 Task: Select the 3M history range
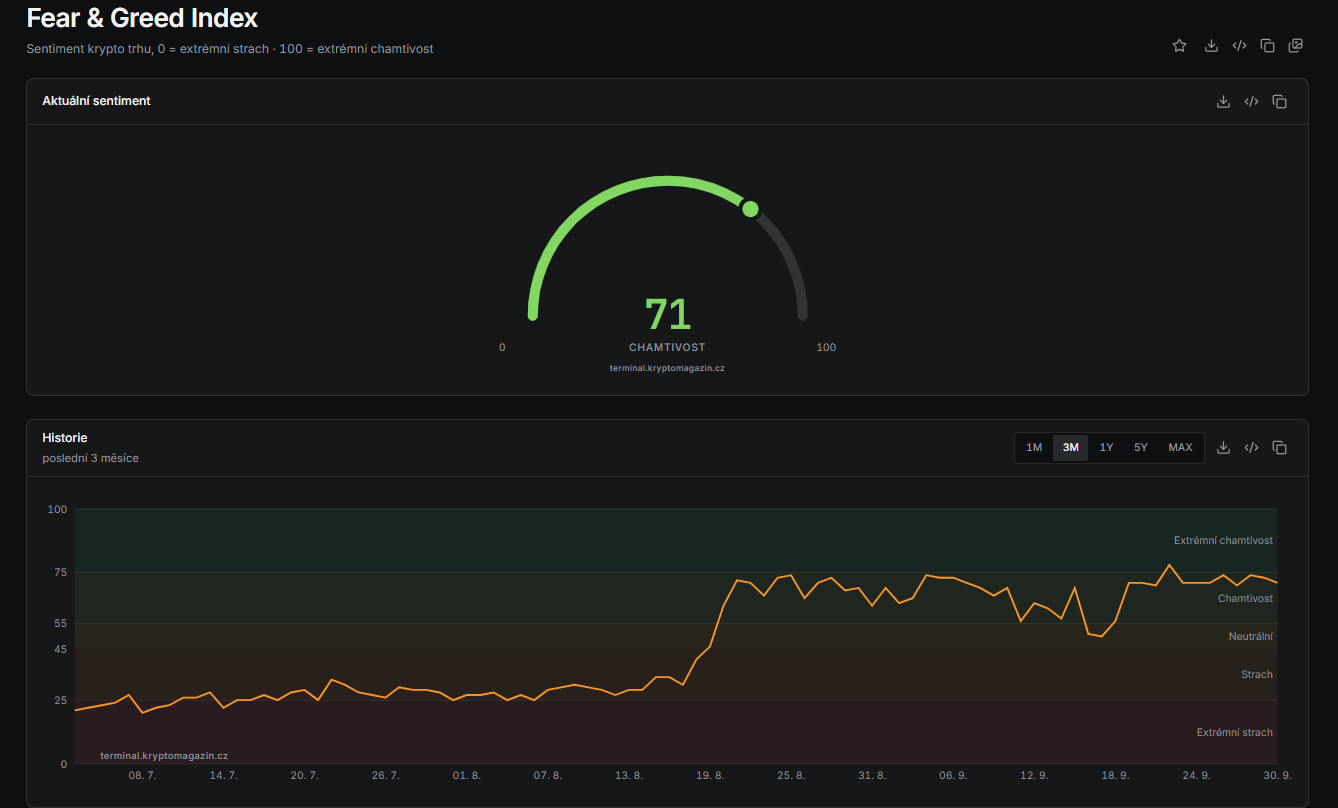coord(1070,447)
